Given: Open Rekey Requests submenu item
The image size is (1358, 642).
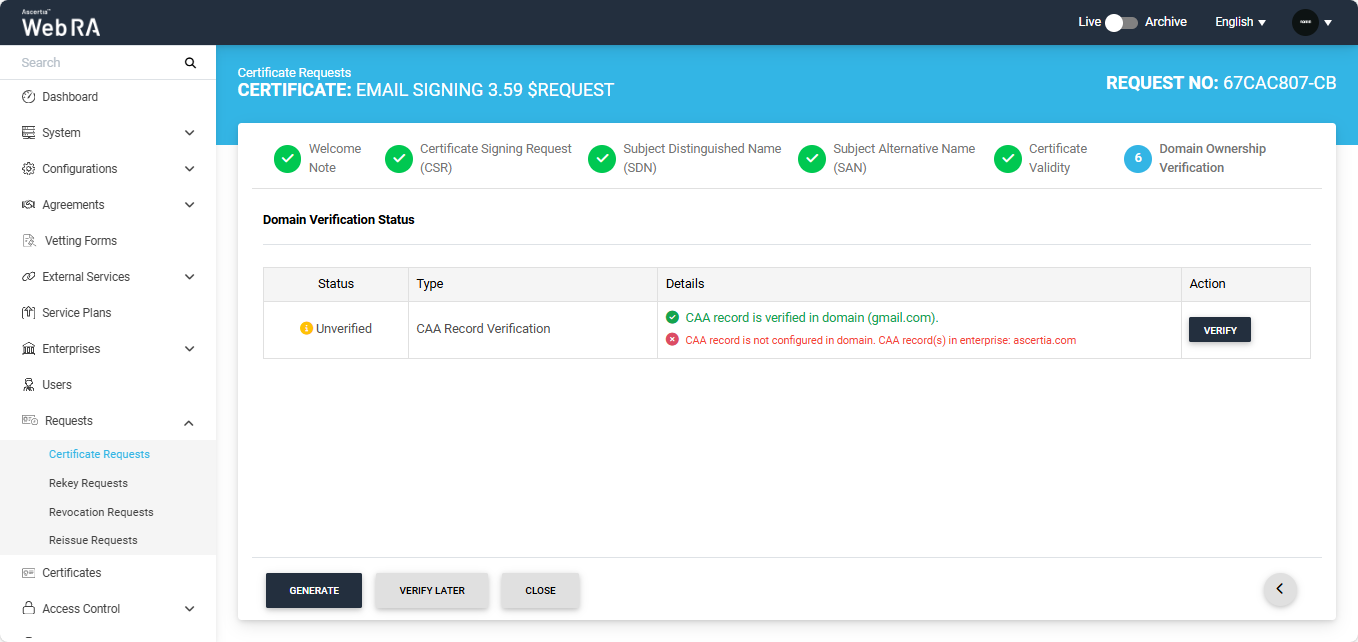Looking at the screenshot, I should pyautogui.click(x=88, y=483).
